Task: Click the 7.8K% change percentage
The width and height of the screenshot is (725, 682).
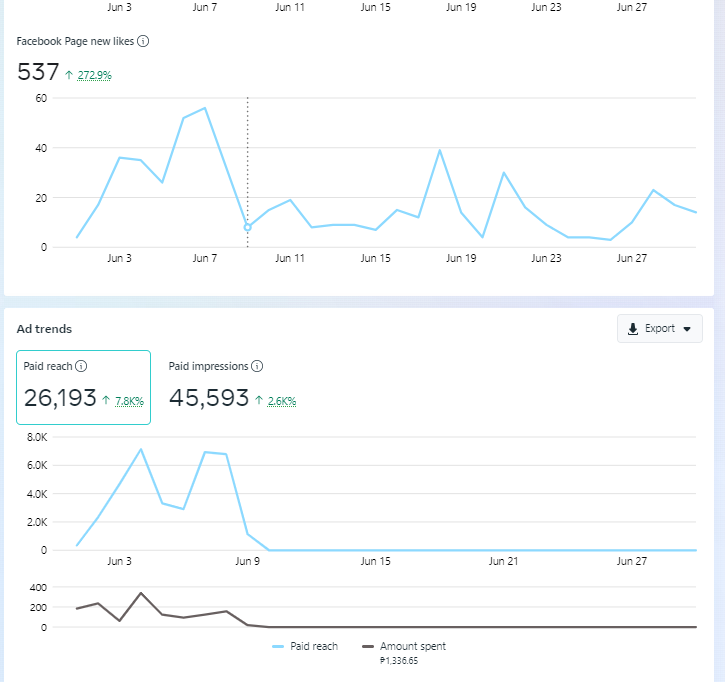Action: click(x=130, y=401)
